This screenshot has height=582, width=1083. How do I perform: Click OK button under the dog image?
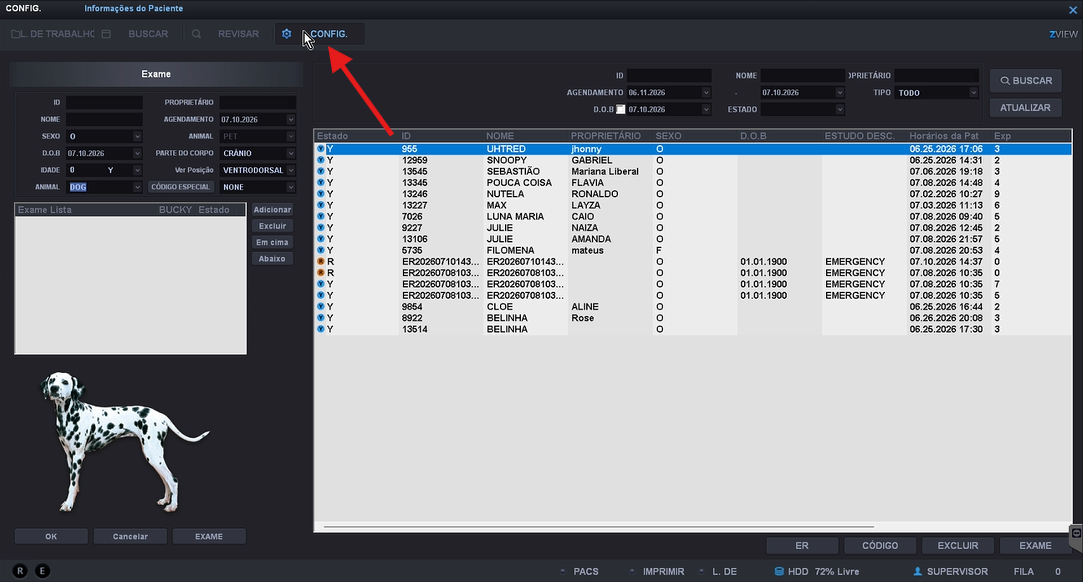pos(51,536)
